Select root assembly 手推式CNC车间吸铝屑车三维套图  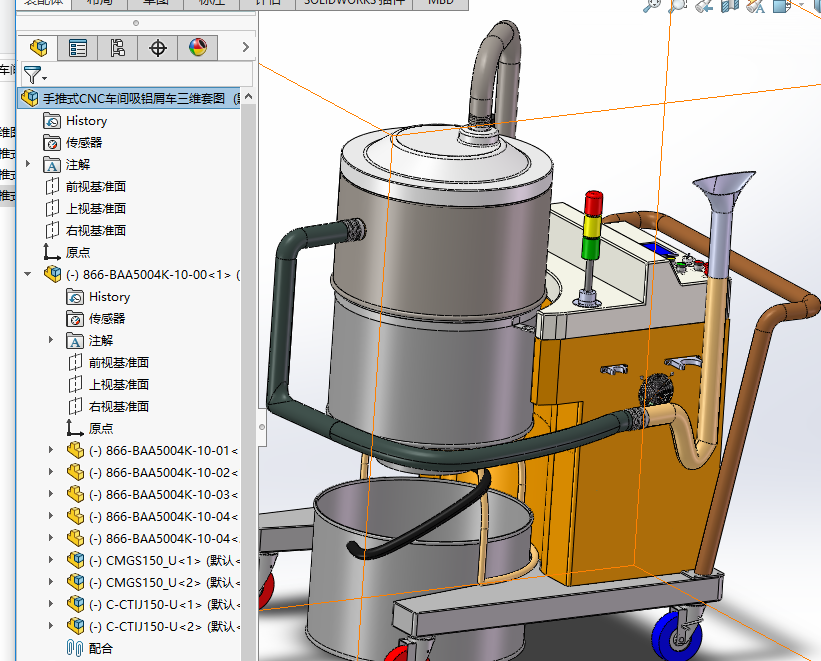(x=135, y=98)
